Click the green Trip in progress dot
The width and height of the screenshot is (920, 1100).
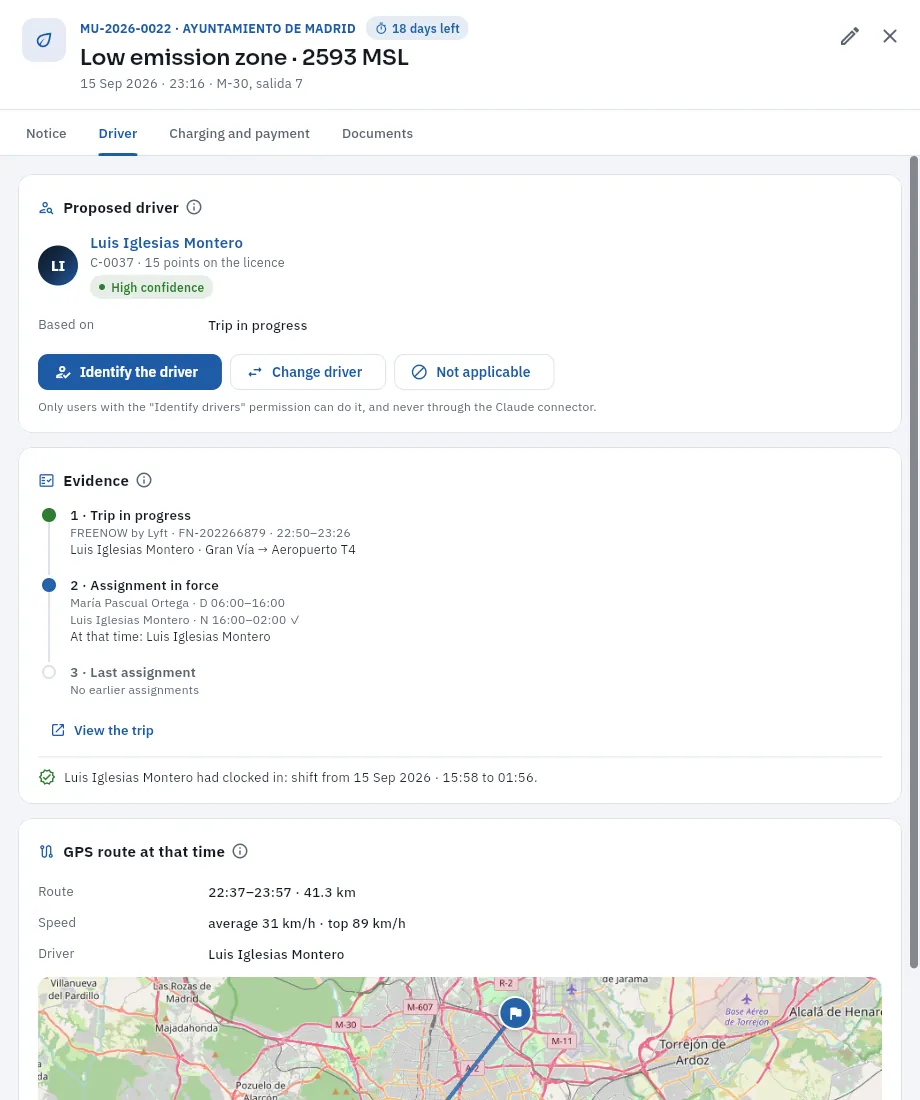click(x=49, y=516)
